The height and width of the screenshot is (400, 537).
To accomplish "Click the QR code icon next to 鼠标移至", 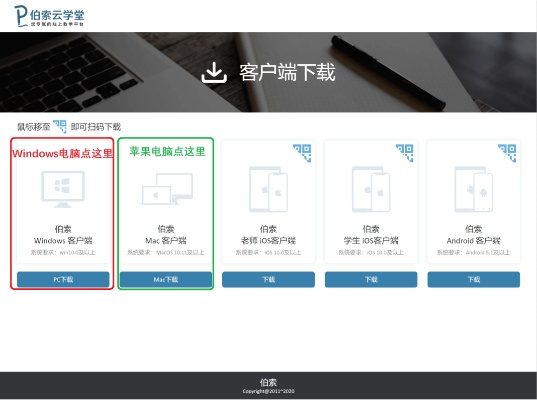I will 60,126.
